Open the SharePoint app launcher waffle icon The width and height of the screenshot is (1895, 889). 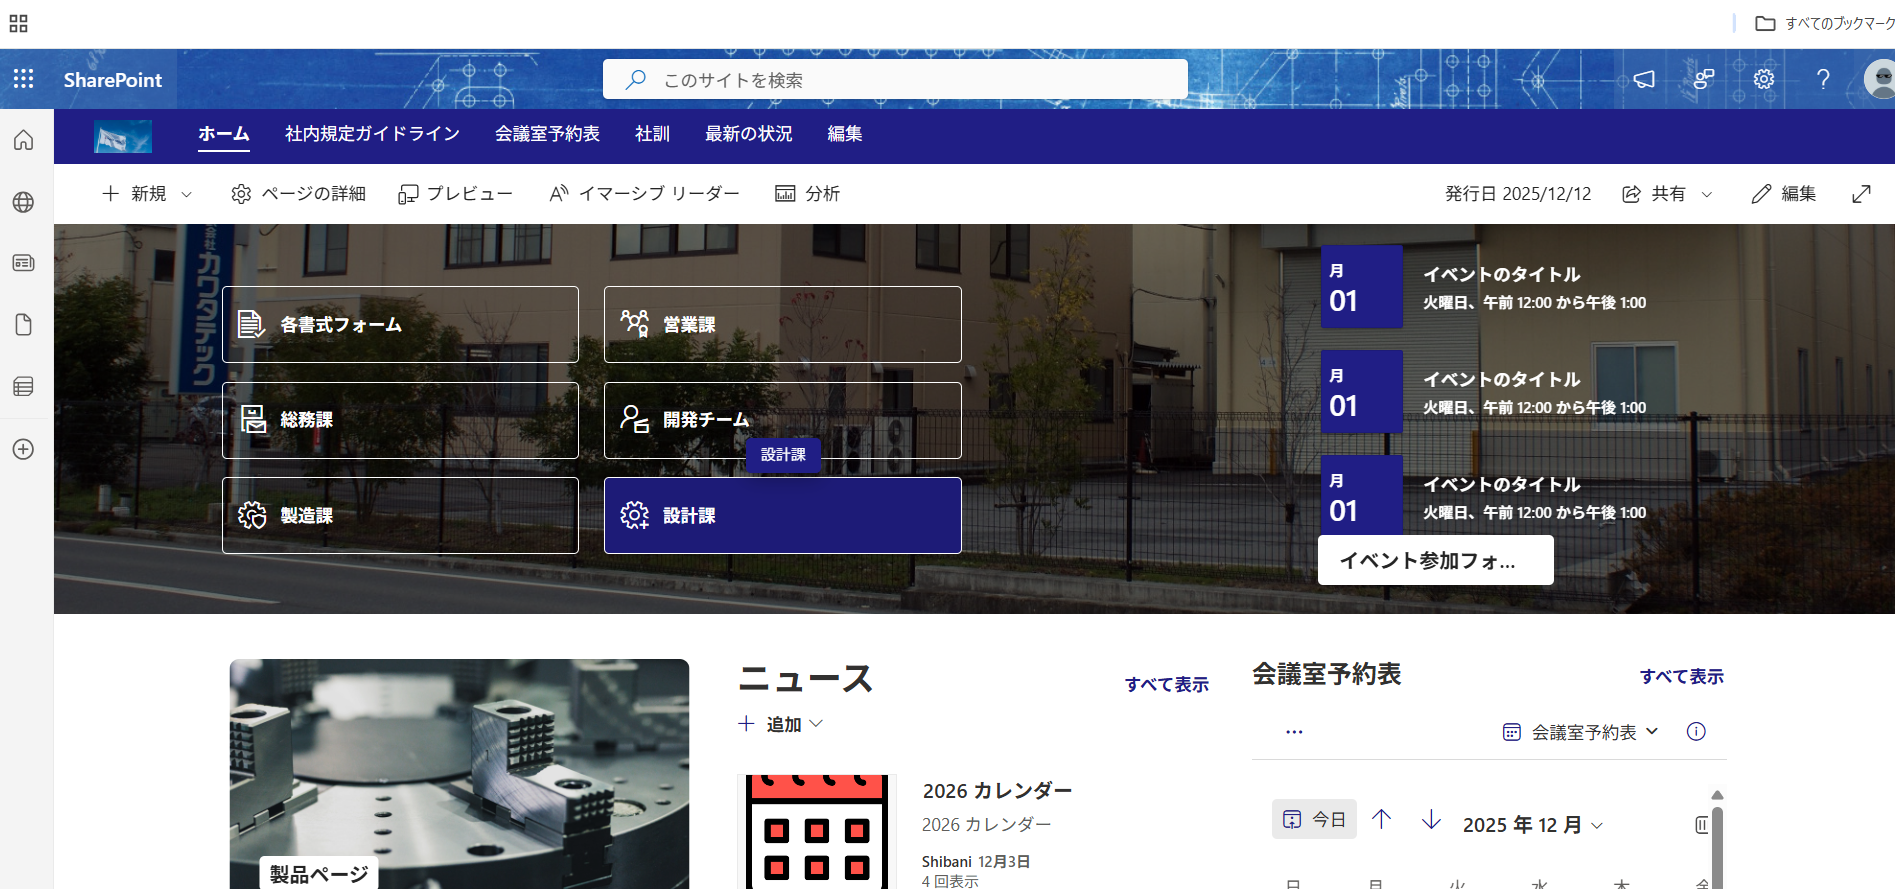click(x=23, y=79)
